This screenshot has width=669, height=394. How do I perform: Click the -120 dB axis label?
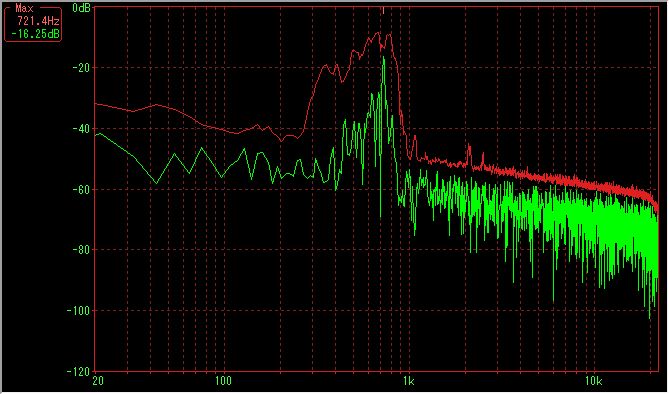(78, 371)
